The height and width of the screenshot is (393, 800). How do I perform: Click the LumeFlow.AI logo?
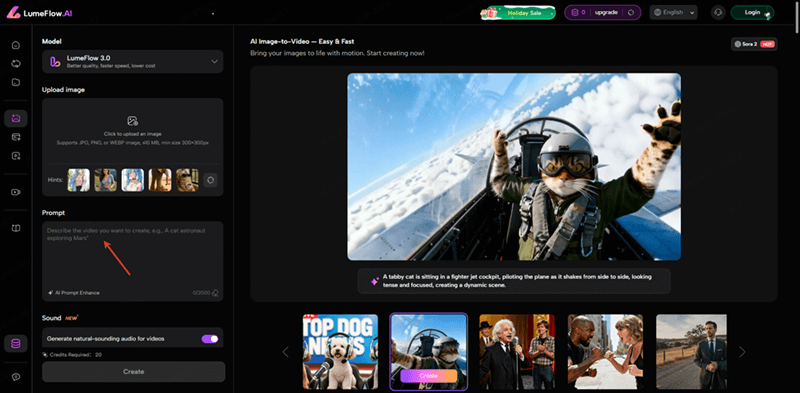click(39, 13)
